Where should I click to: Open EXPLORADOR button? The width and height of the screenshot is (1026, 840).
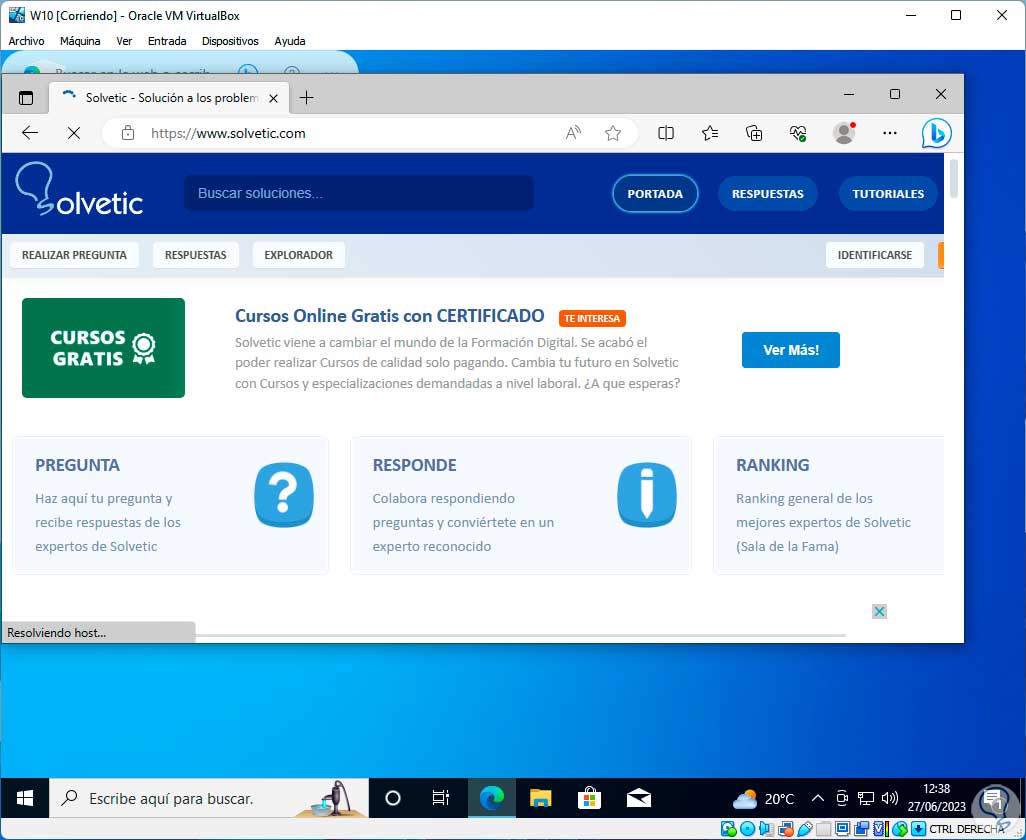click(x=298, y=255)
